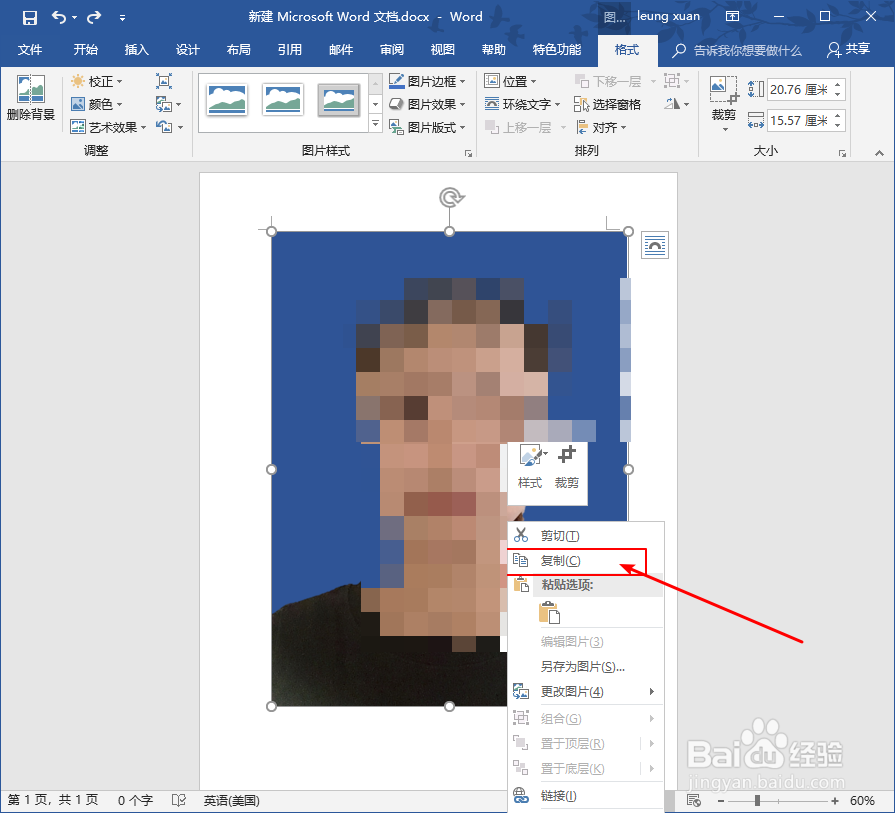Open Picture Border (图片边框) menu

point(427,82)
